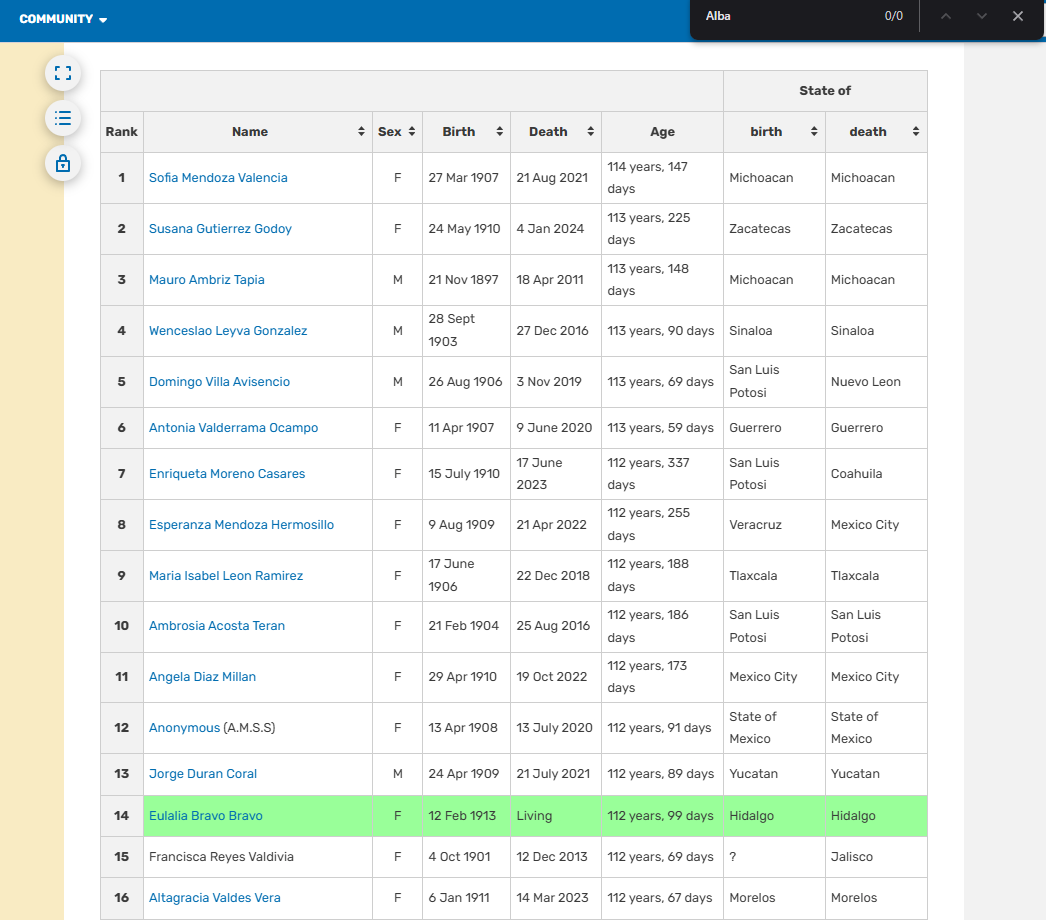This screenshot has width=1046, height=920.
Task: Open highlighted Eulalia Bravo Bravo link
Action: (x=205, y=815)
